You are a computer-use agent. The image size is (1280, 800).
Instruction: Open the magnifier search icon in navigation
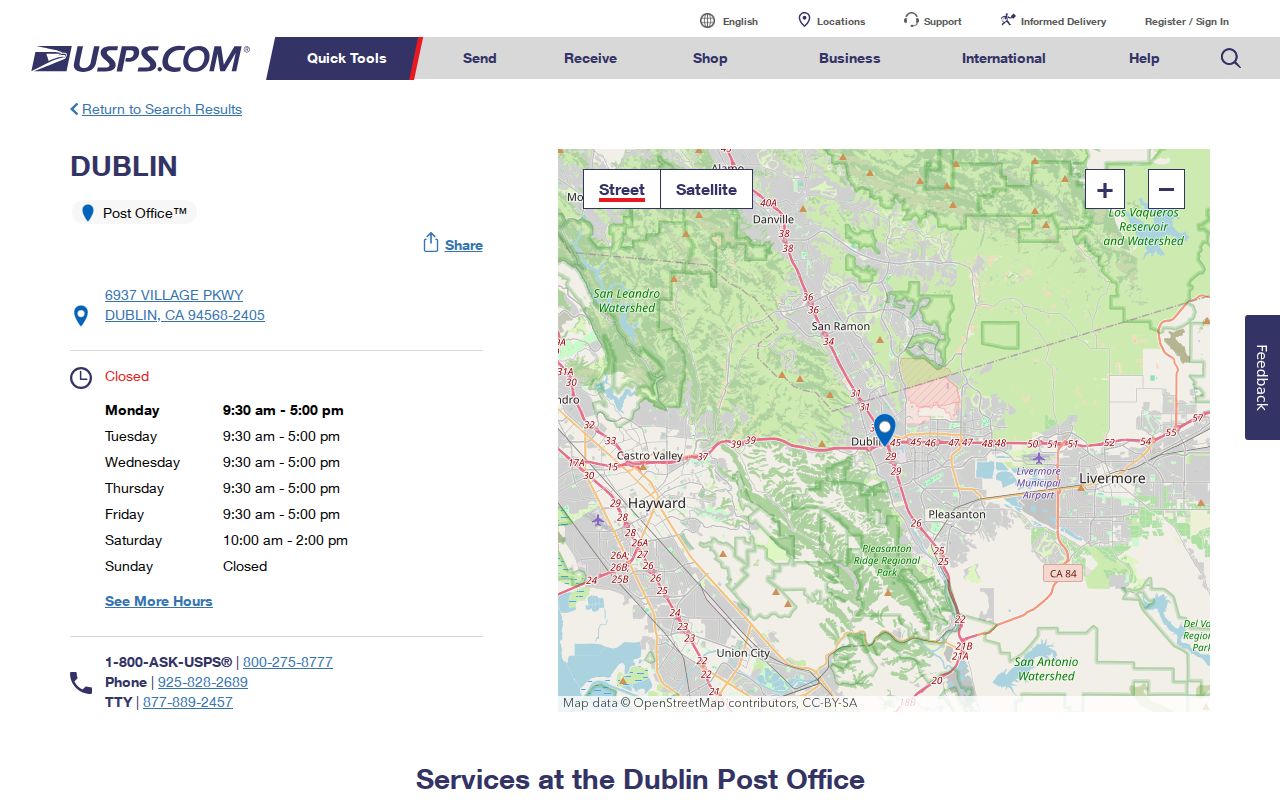pyautogui.click(x=1231, y=58)
